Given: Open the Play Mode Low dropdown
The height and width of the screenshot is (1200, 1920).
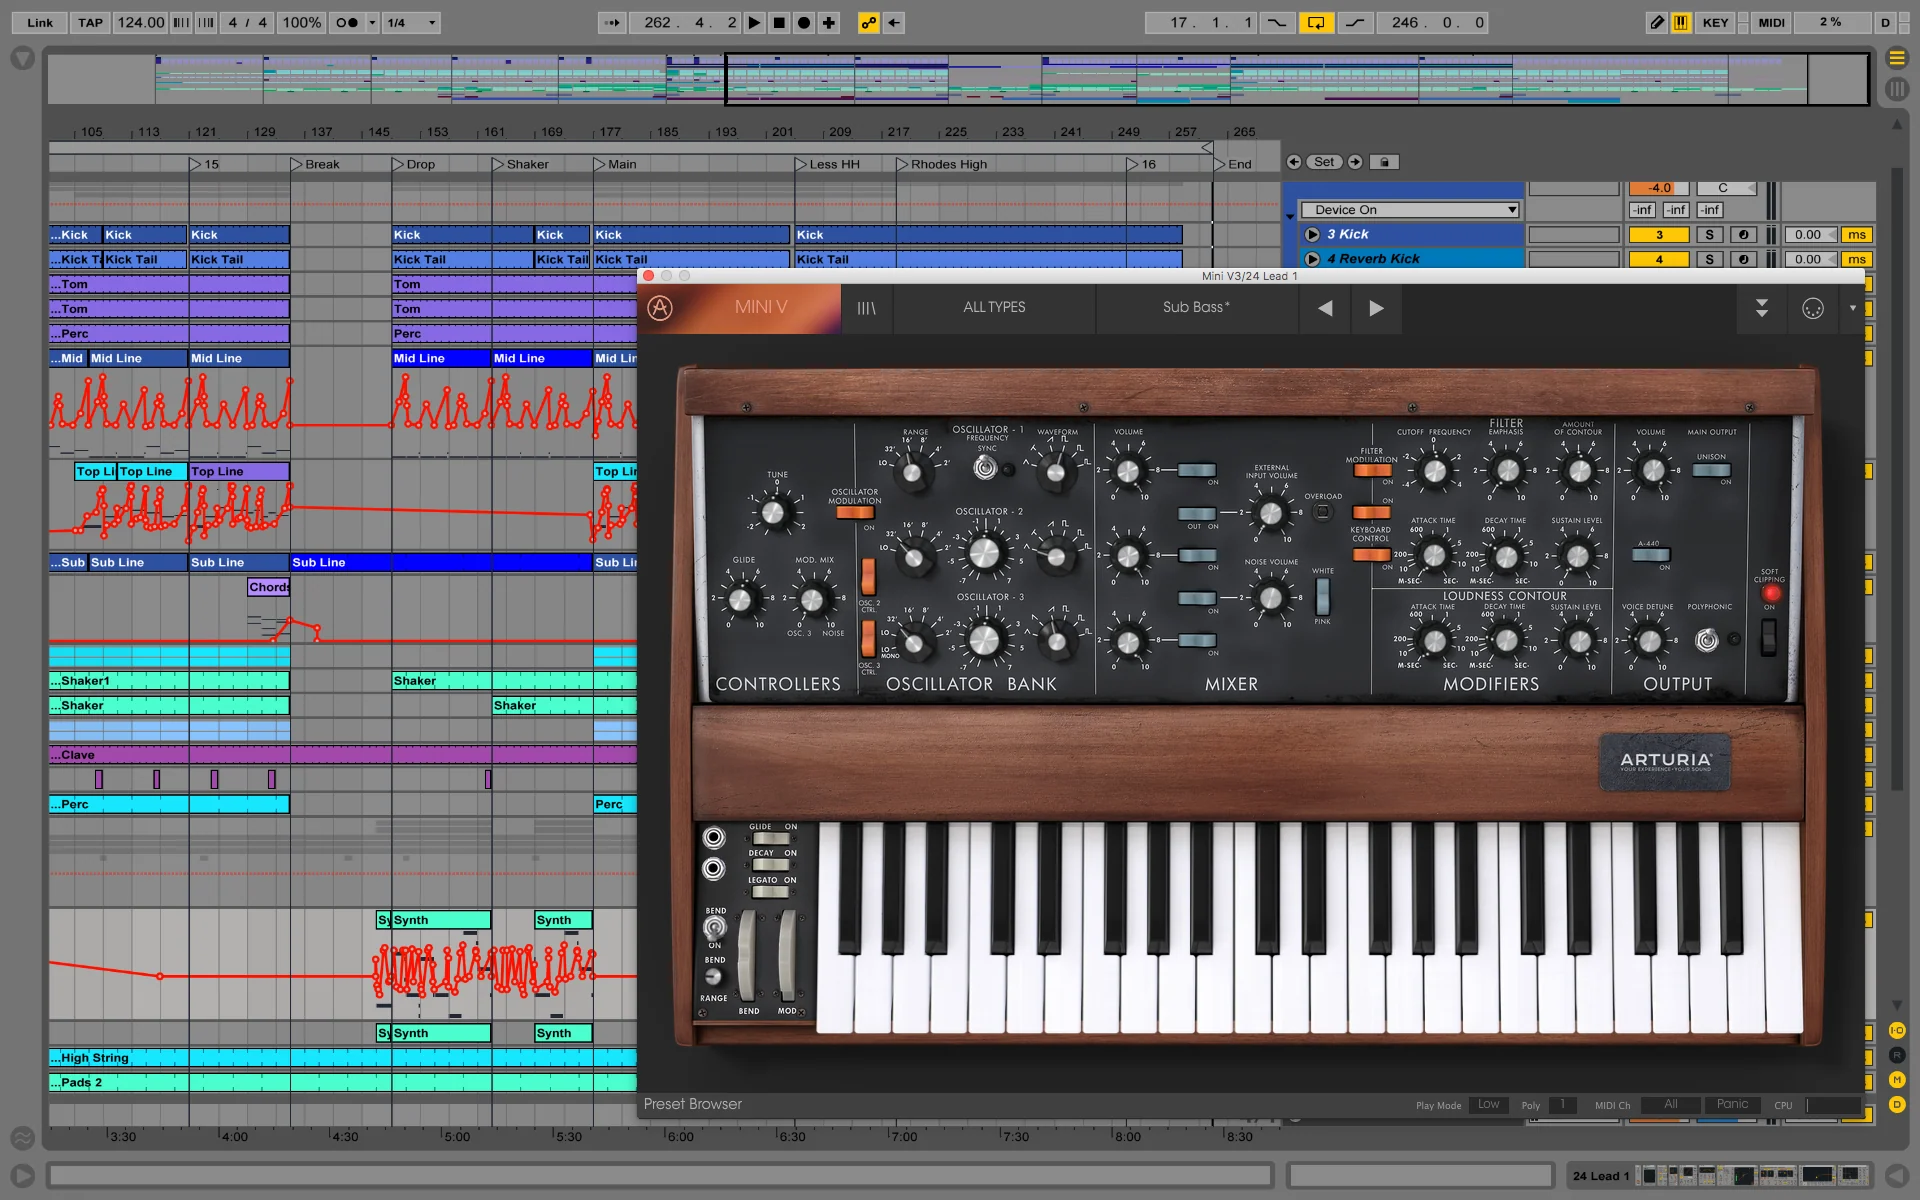Looking at the screenshot, I should [1489, 1105].
